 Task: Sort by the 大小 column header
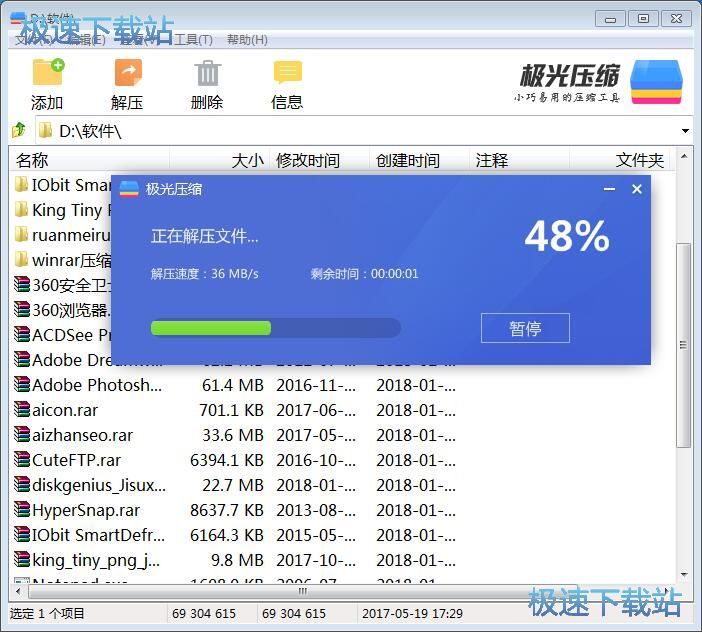(x=219, y=160)
